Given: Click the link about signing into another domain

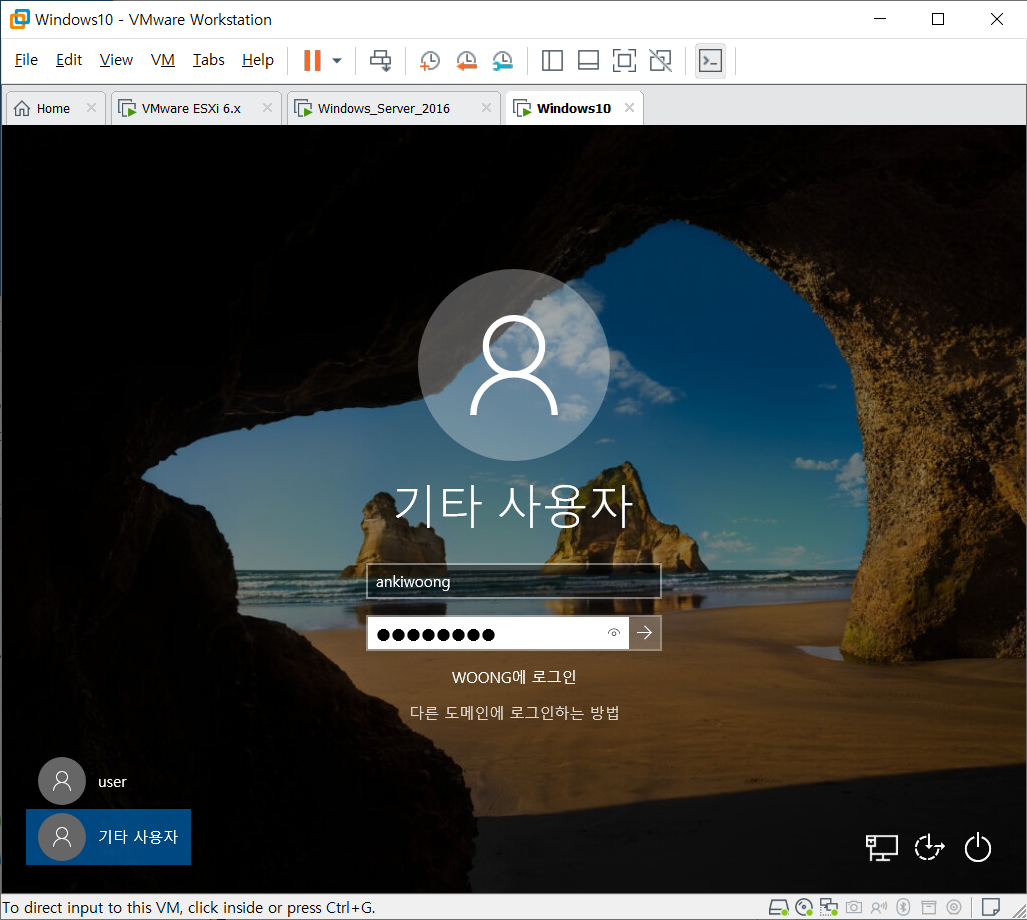Looking at the screenshot, I should point(515,712).
